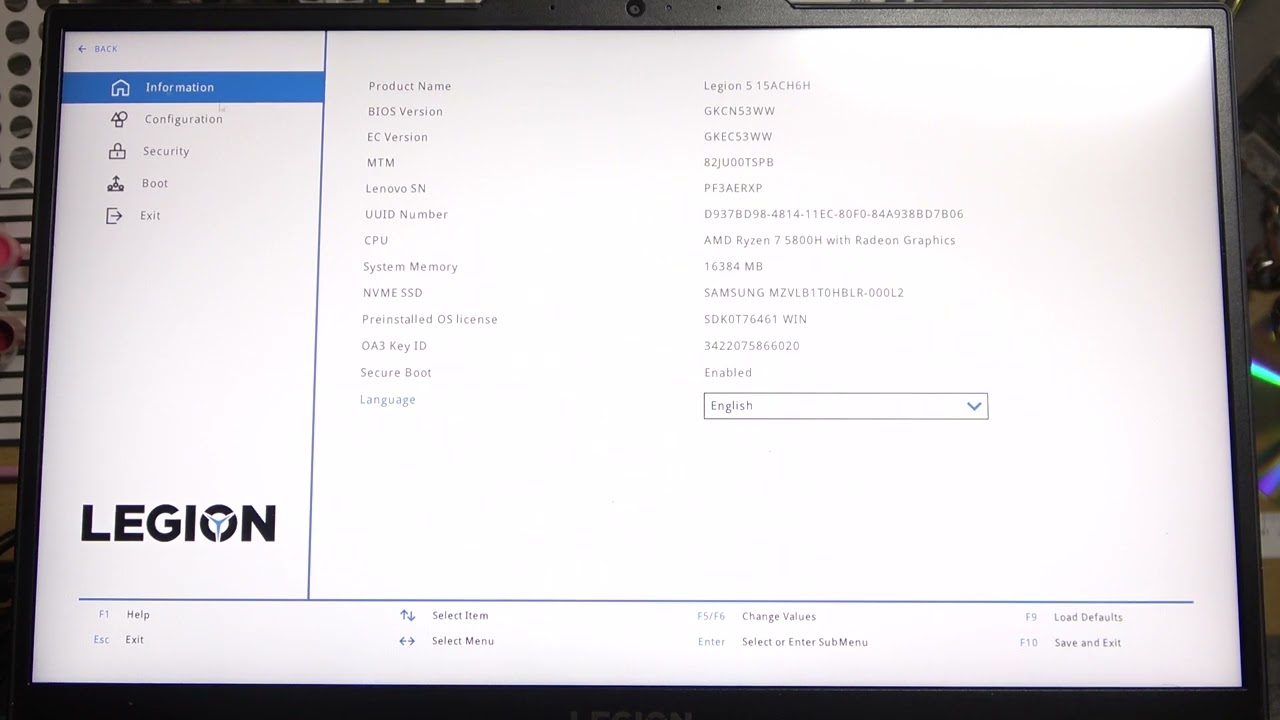Click the Configuration gear icon
Screen dimensions: 1280x720
[119, 119]
